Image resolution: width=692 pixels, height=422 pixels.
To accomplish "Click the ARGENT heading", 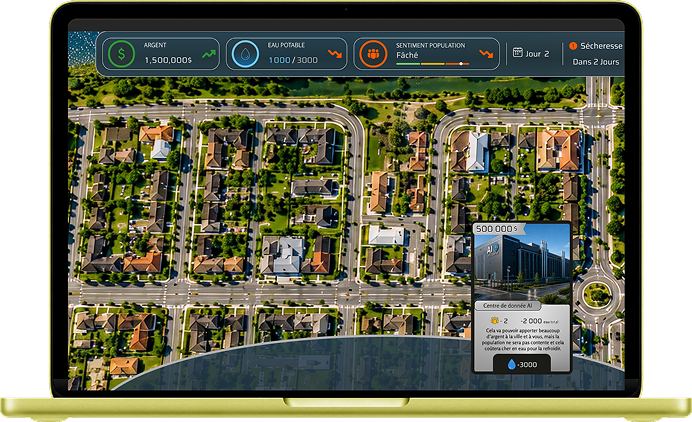I will coord(155,45).
